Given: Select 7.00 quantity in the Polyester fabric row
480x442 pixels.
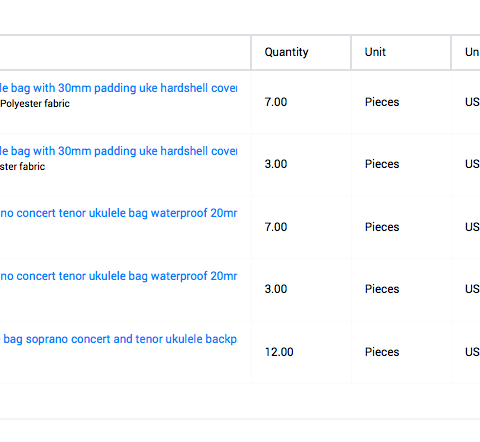Looking at the screenshot, I should point(276,102).
